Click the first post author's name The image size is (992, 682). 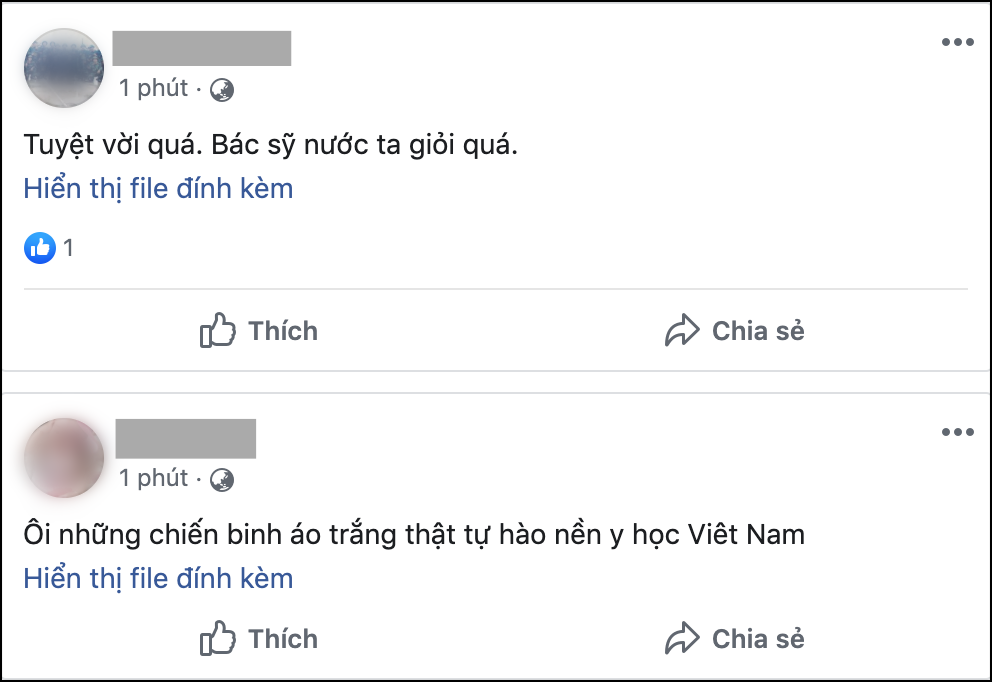pos(202,48)
